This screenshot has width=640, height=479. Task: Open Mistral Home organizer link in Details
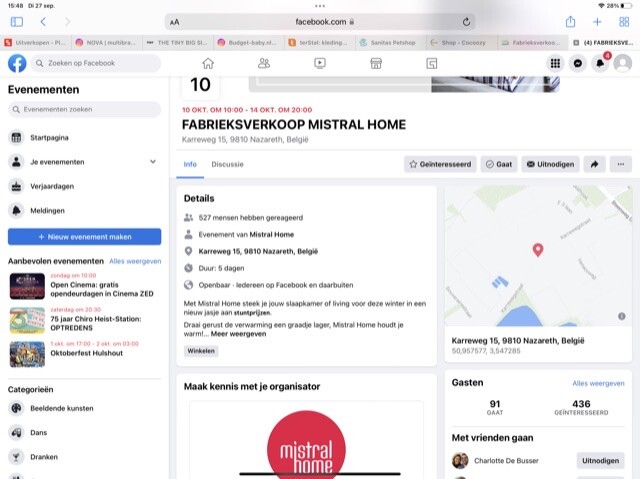pyautogui.click(x=271, y=235)
